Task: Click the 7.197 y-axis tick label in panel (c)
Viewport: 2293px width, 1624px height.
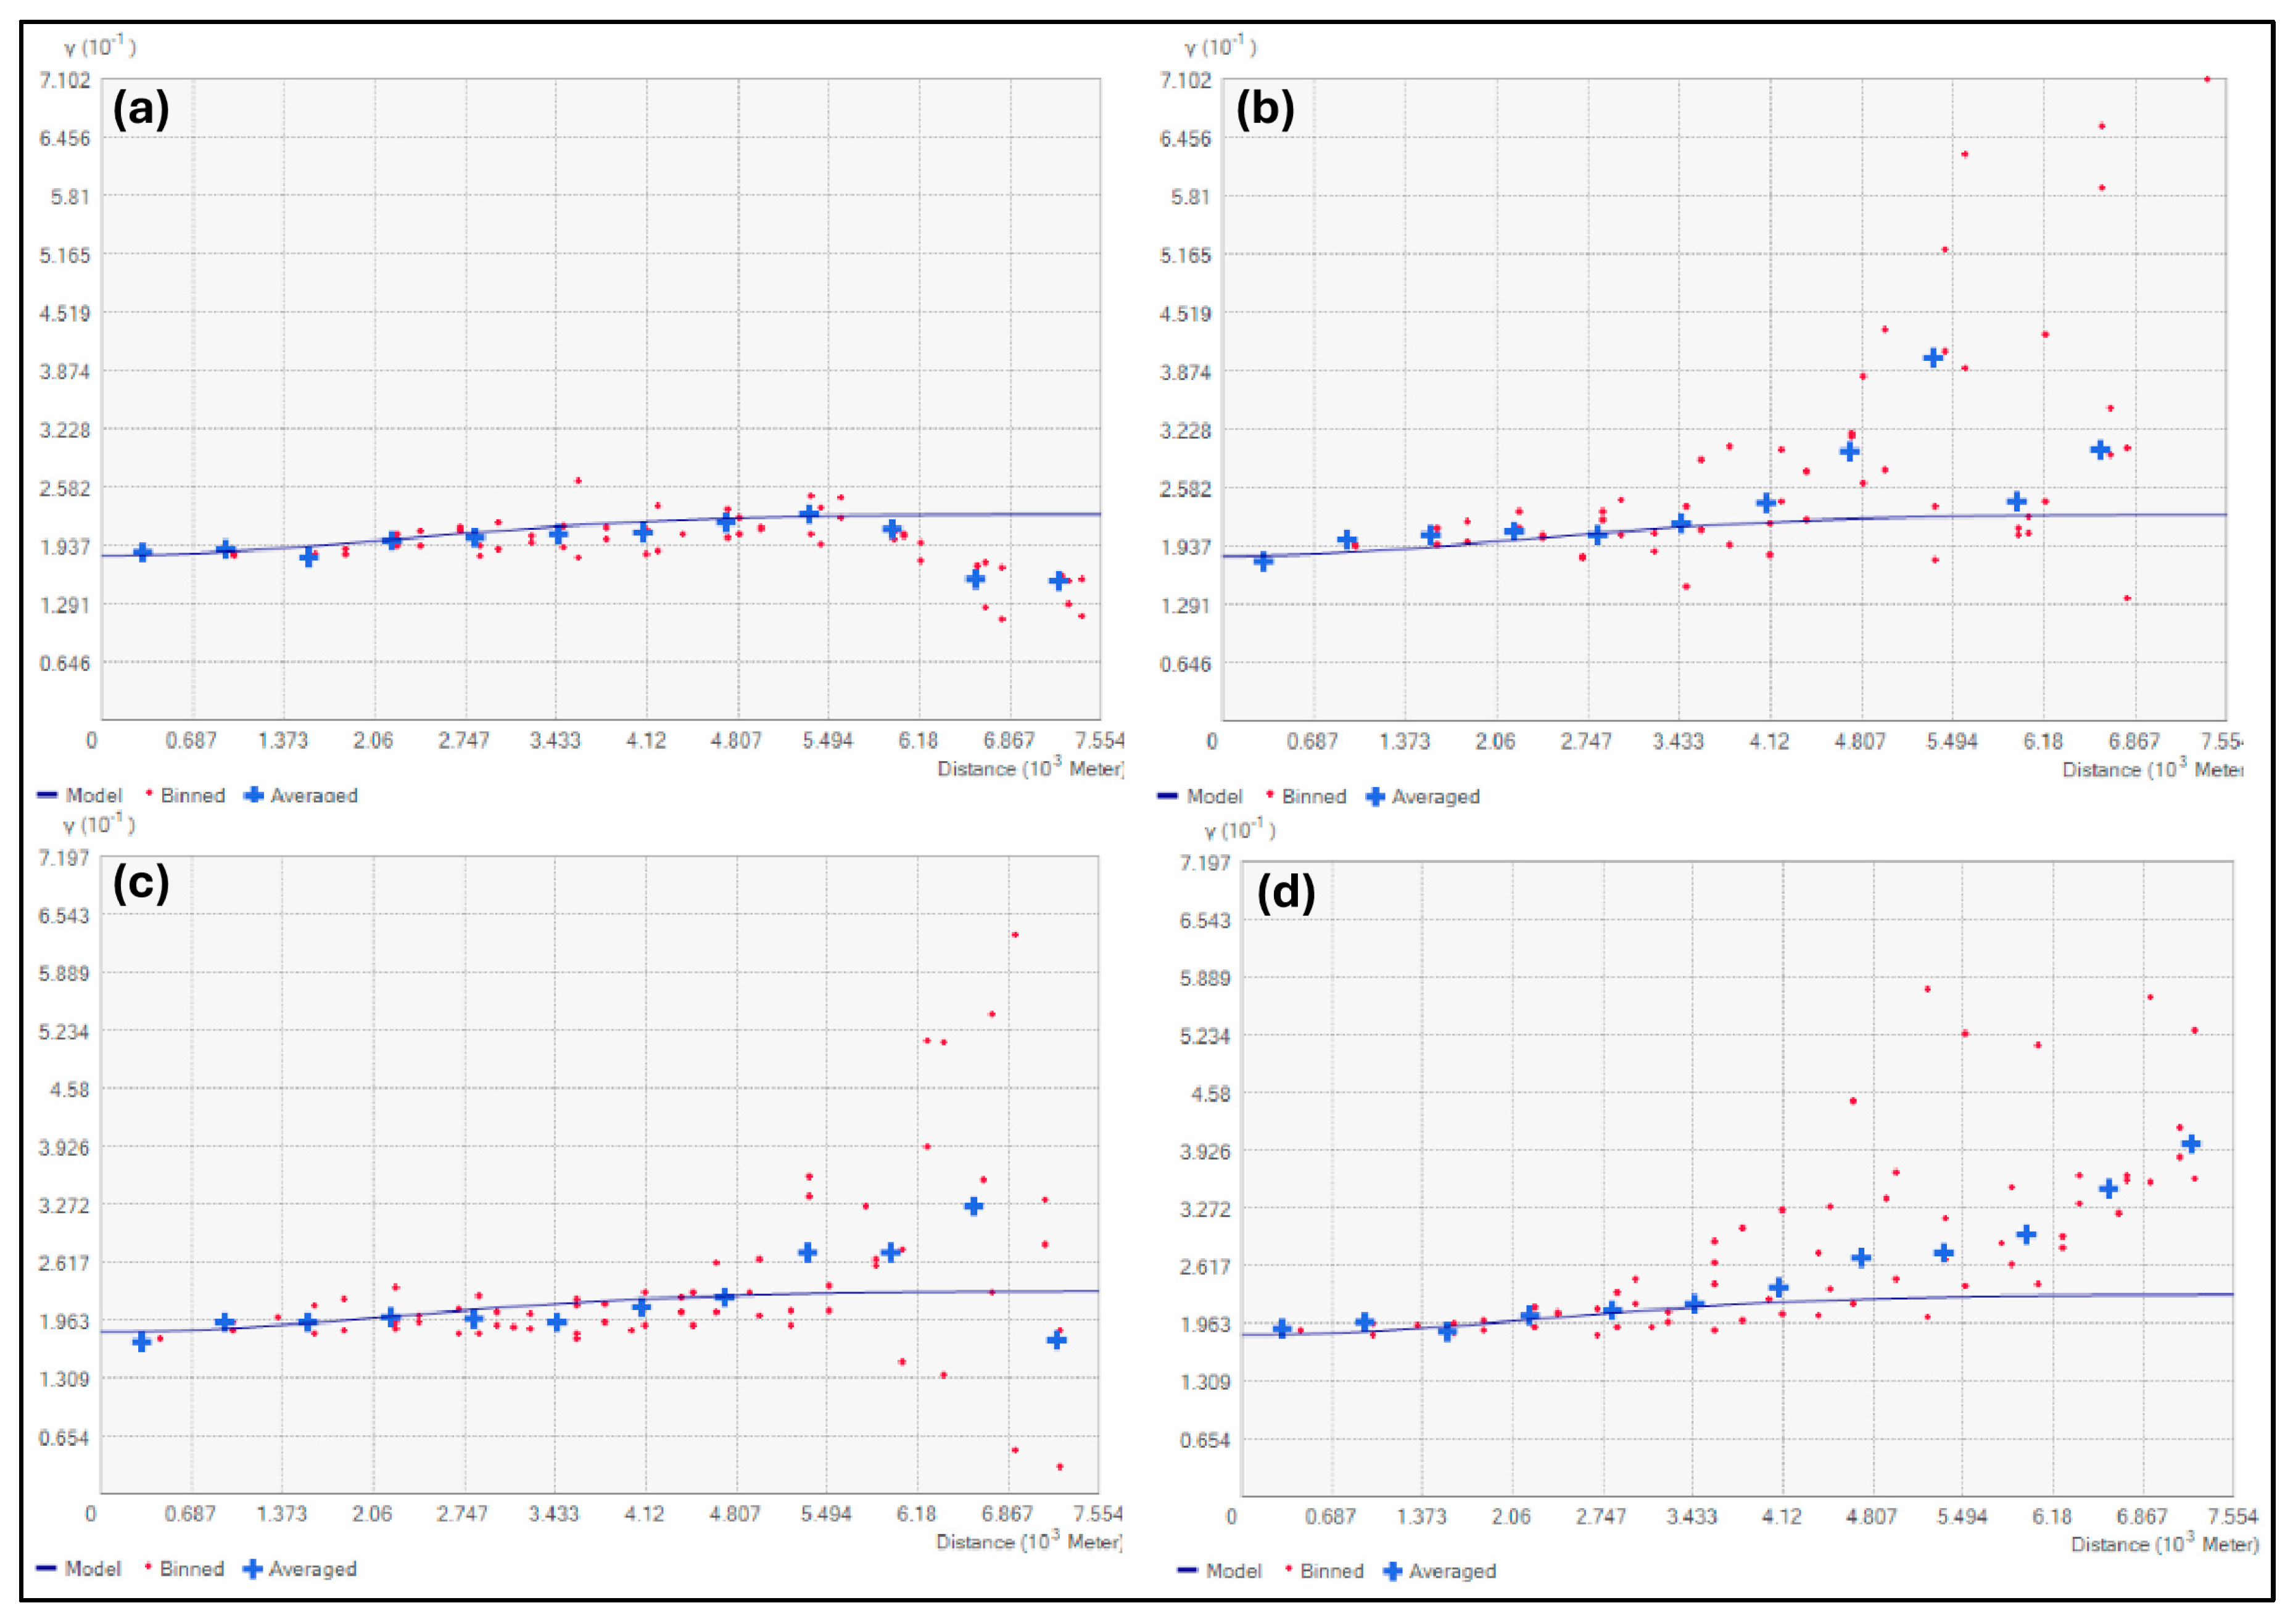Action: (x=64, y=858)
